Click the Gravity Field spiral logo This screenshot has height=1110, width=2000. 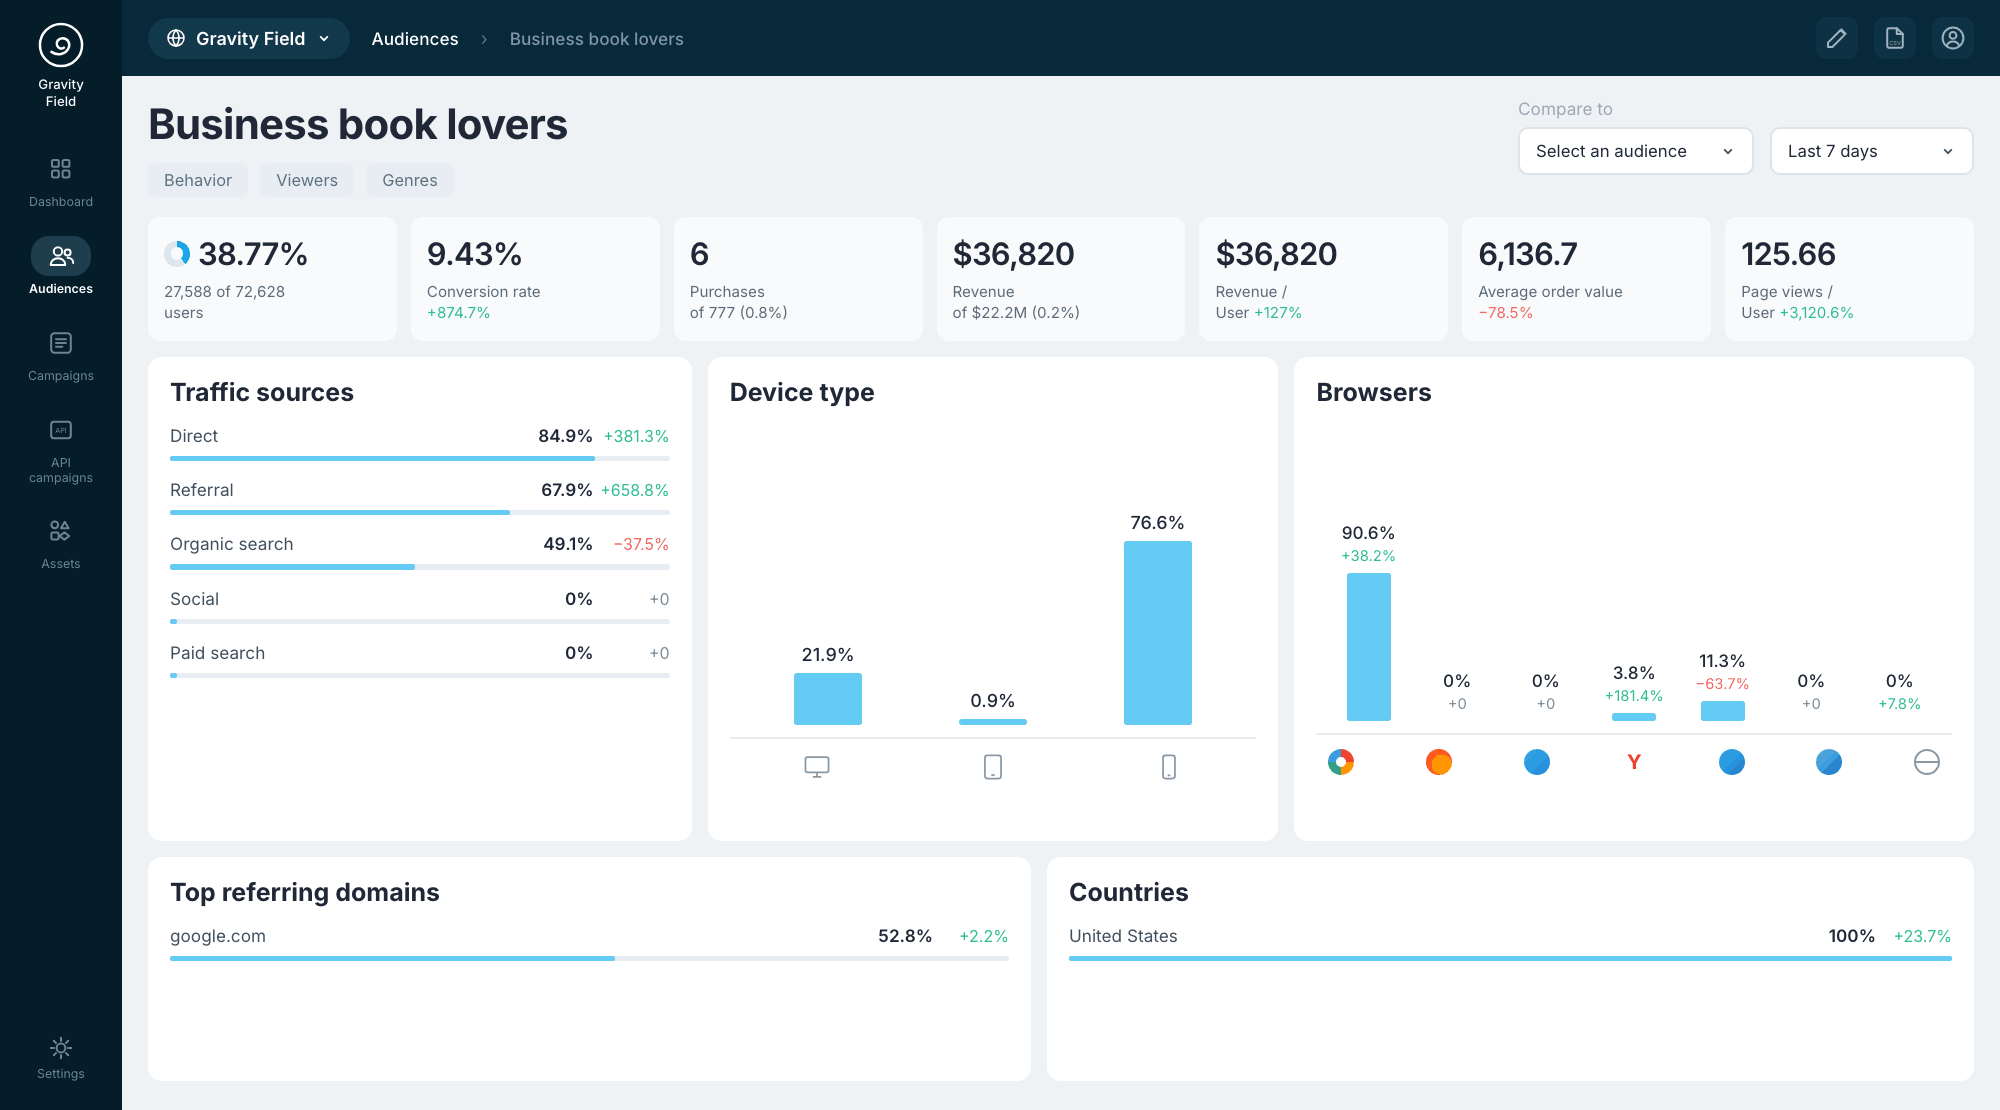[x=61, y=45]
